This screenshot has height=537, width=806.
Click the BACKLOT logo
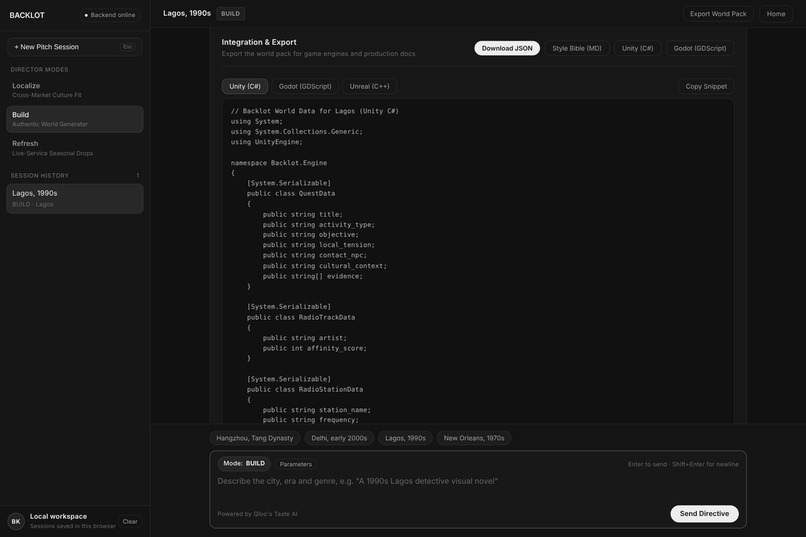point(27,15)
